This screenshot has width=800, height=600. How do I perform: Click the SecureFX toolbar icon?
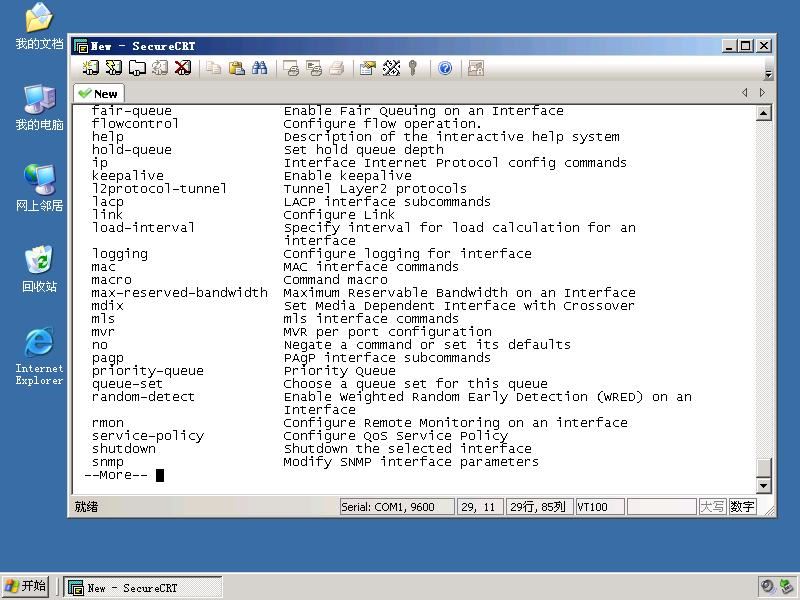pos(476,68)
